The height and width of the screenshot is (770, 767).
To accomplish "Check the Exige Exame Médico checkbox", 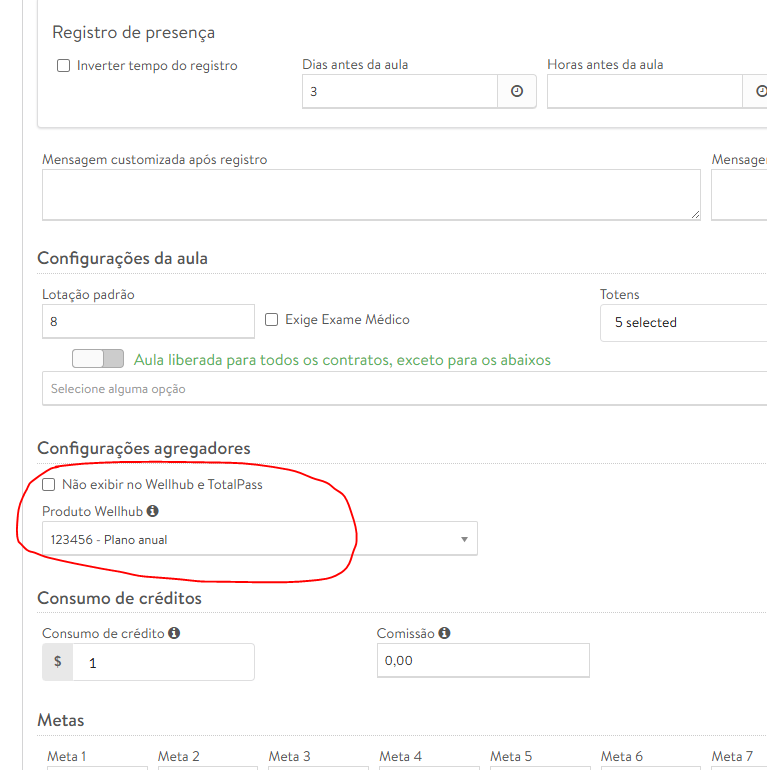I will tap(272, 320).
